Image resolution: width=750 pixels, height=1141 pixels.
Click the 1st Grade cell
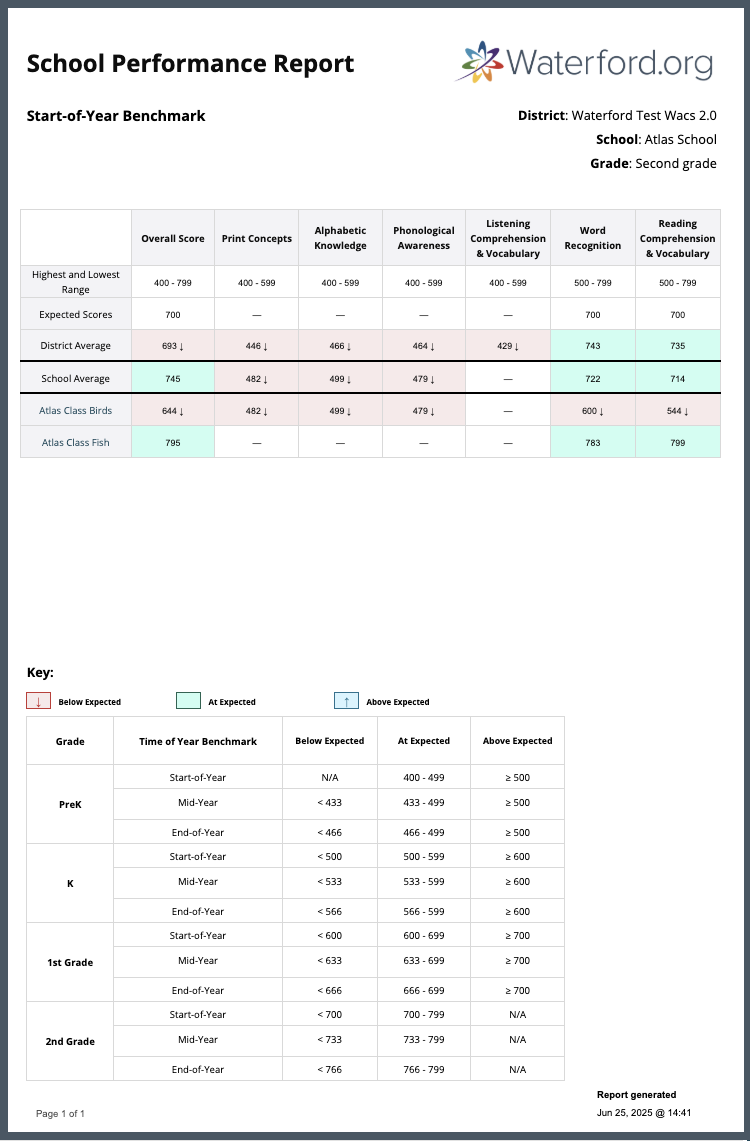pyautogui.click(x=70, y=962)
